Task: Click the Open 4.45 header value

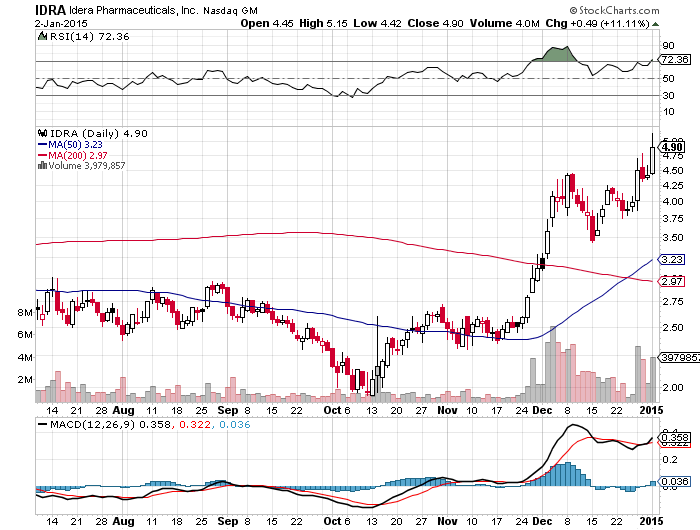Action: tap(267, 23)
